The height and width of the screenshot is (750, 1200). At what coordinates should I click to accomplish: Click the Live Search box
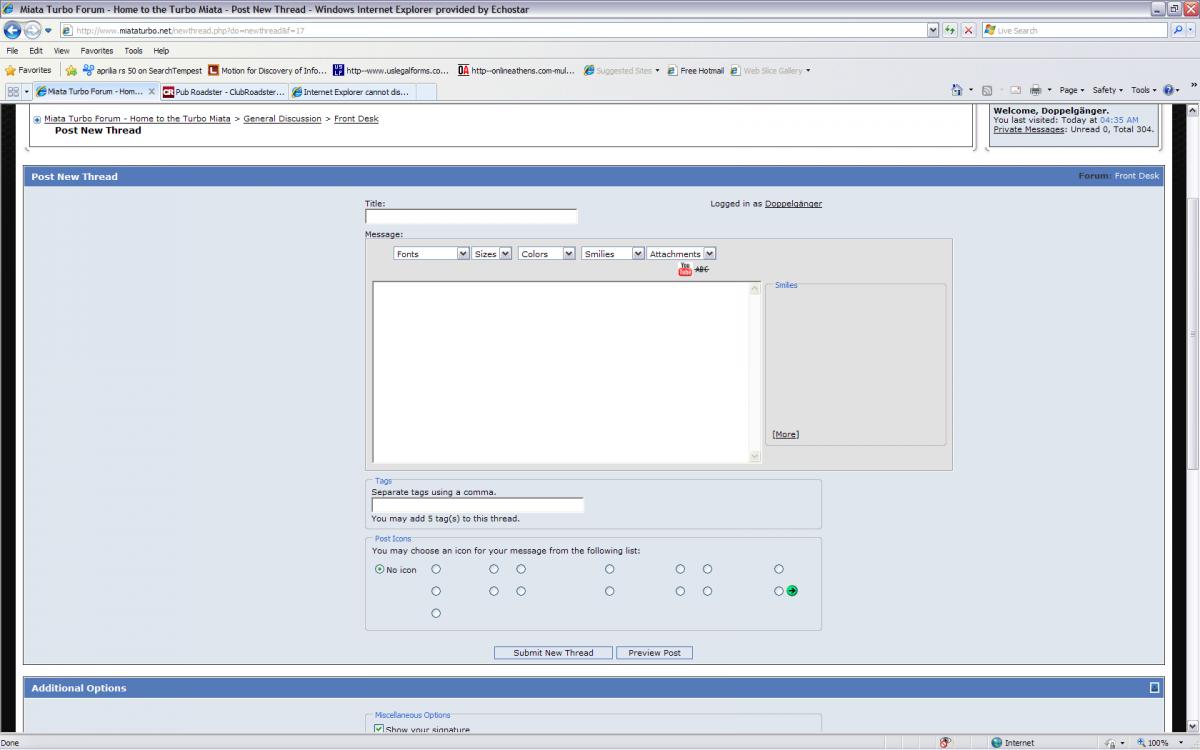pyautogui.click(x=1075, y=30)
